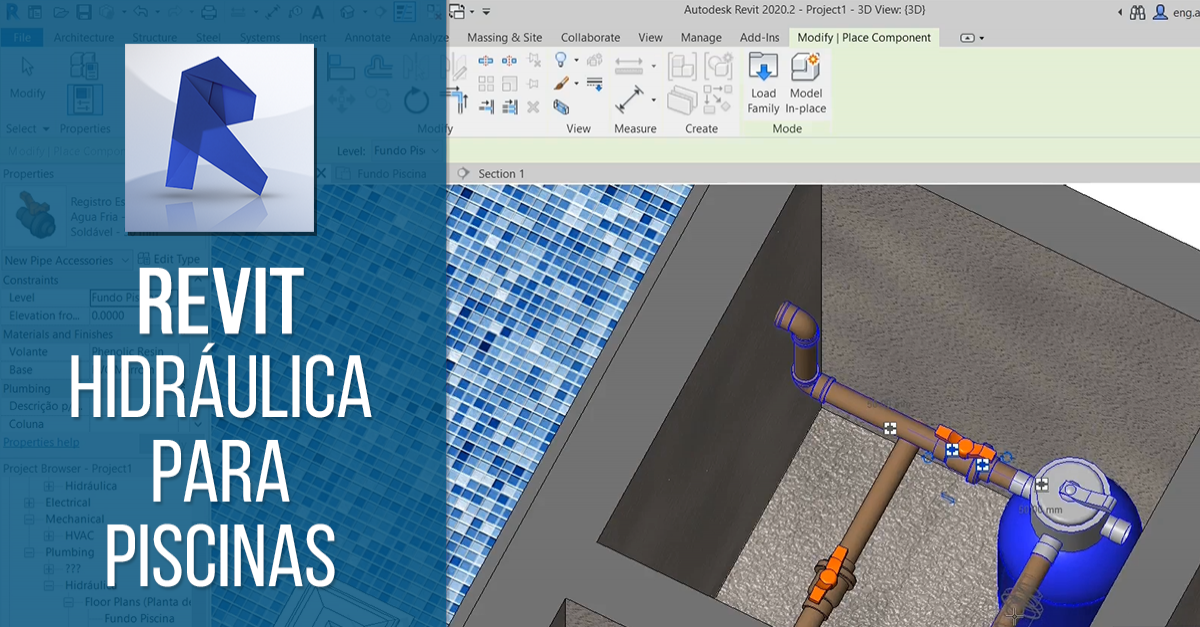Open the File tab
The height and width of the screenshot is (627, 1200).
point(22,38)
